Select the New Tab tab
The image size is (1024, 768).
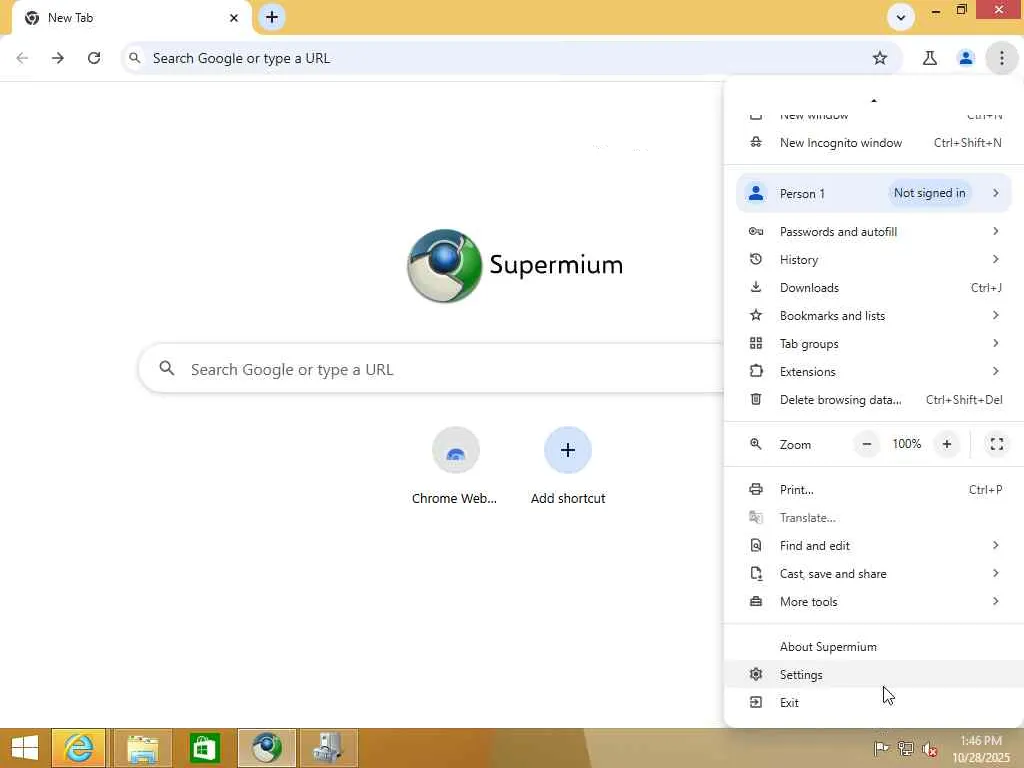pyautogui.click(x=131, y=18)
